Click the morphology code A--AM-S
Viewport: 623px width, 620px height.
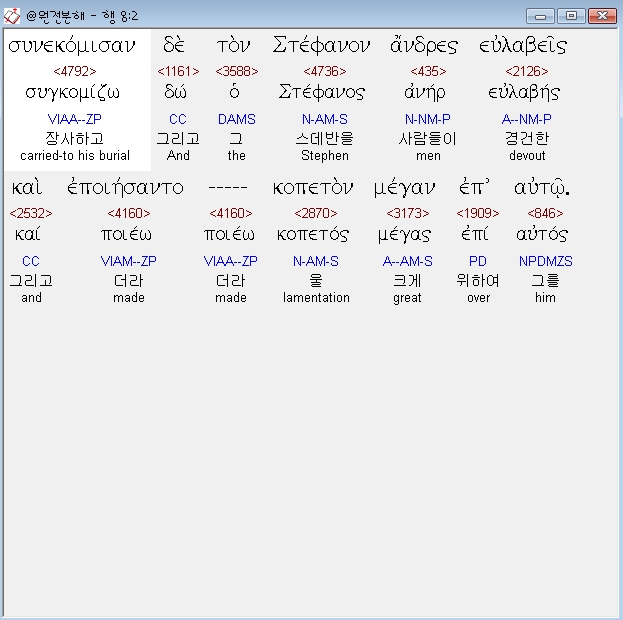(x=408, y=261)
